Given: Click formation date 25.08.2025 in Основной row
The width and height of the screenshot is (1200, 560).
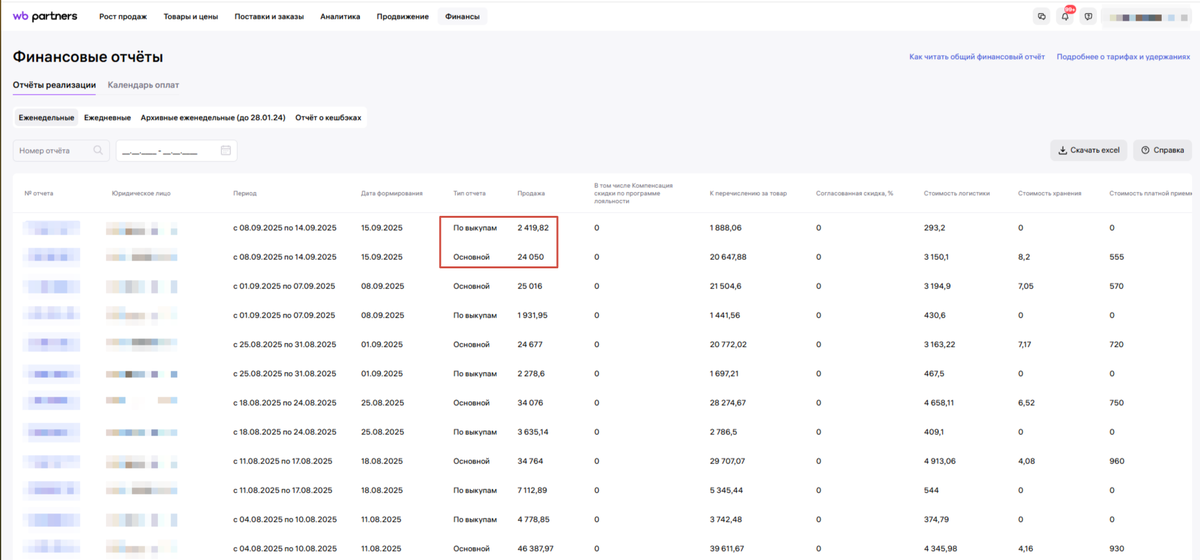Looking at the screenshot, I should coord(383,403).
